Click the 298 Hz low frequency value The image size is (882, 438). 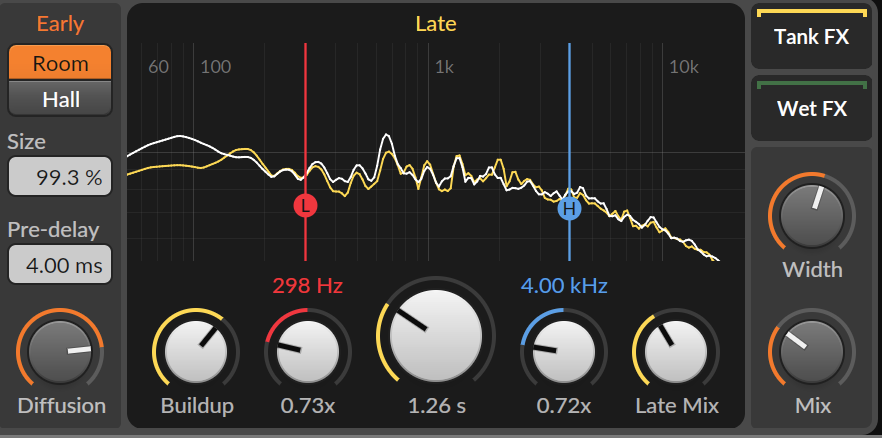[x=308, y=286]
